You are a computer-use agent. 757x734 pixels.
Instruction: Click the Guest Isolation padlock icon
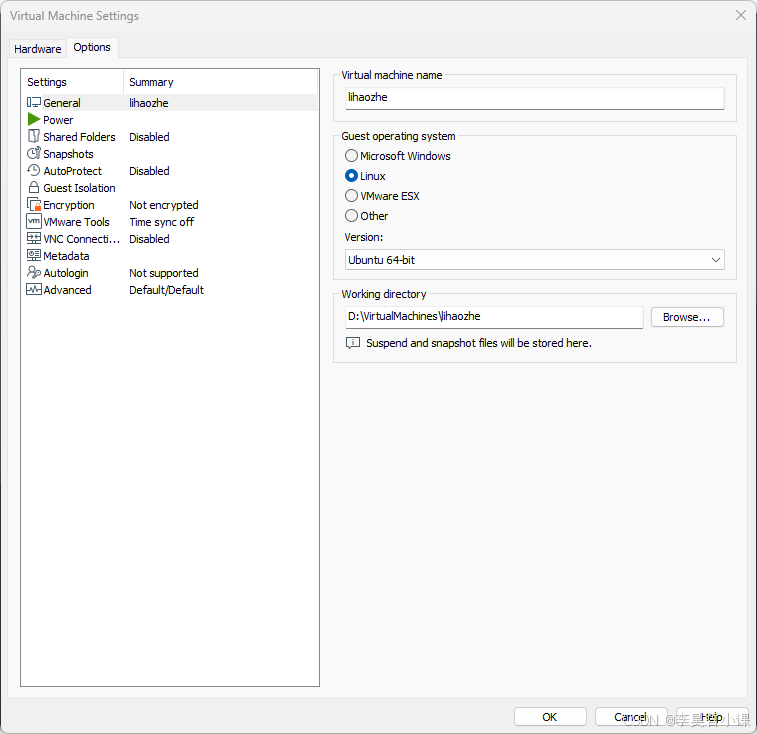pyautogui.click(x=34, y=187)
